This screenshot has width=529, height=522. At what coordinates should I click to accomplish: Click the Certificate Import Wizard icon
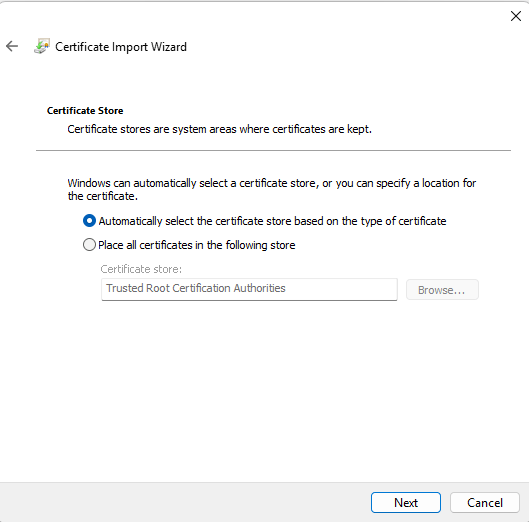[42, 46]
